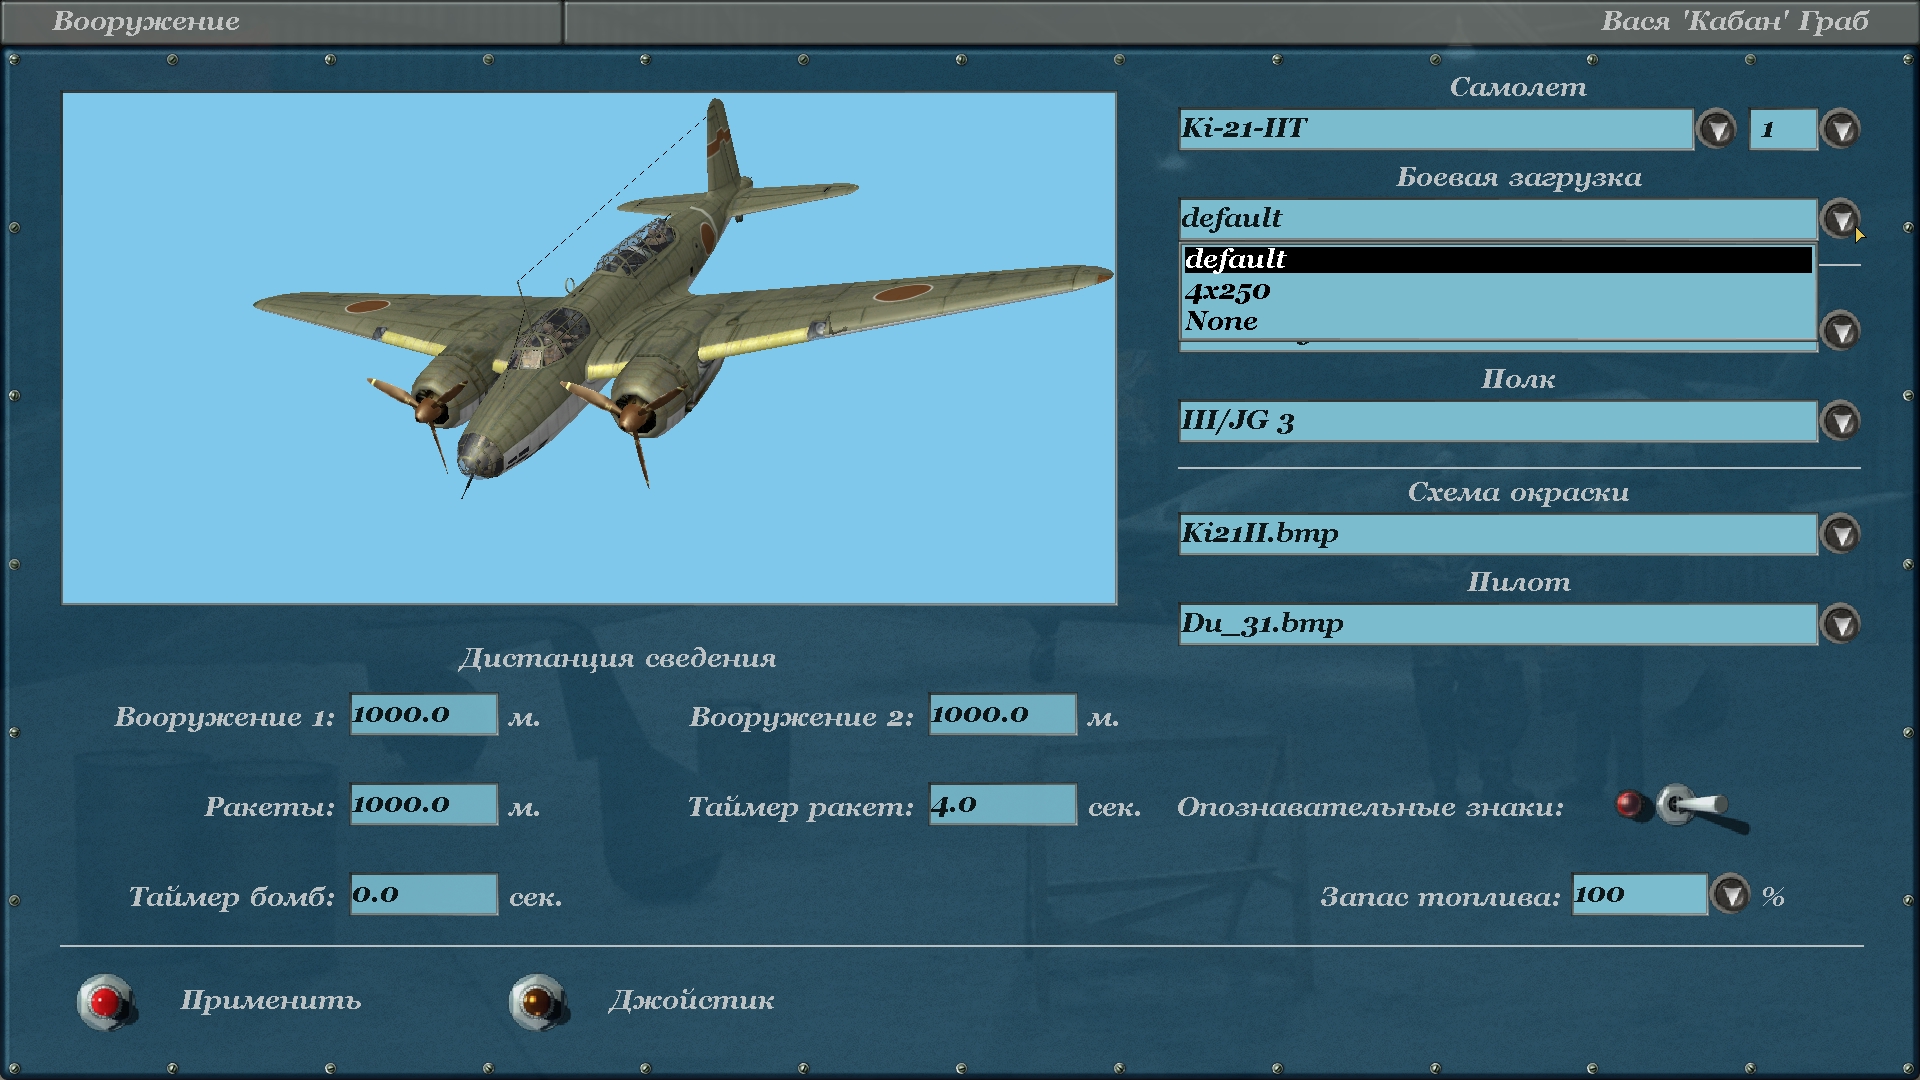Click the amber Джойстик button
Screen dimensions: 1920x1080
pos(537,1001)
